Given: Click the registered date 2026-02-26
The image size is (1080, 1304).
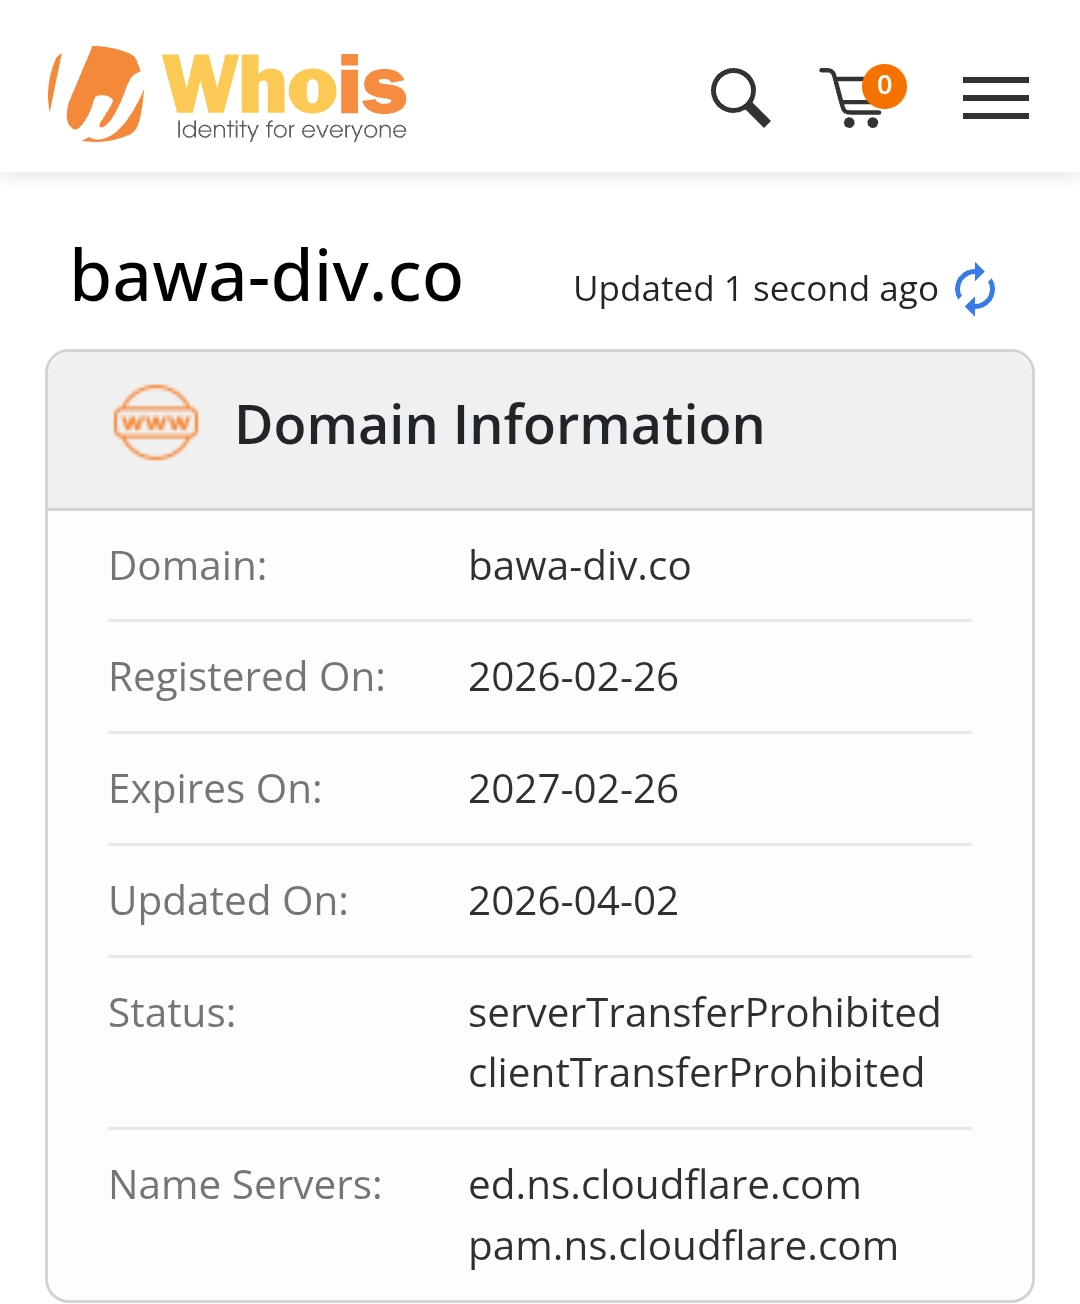Looking at the screenshot, I should pyautogui.click(x=573, y=677).
